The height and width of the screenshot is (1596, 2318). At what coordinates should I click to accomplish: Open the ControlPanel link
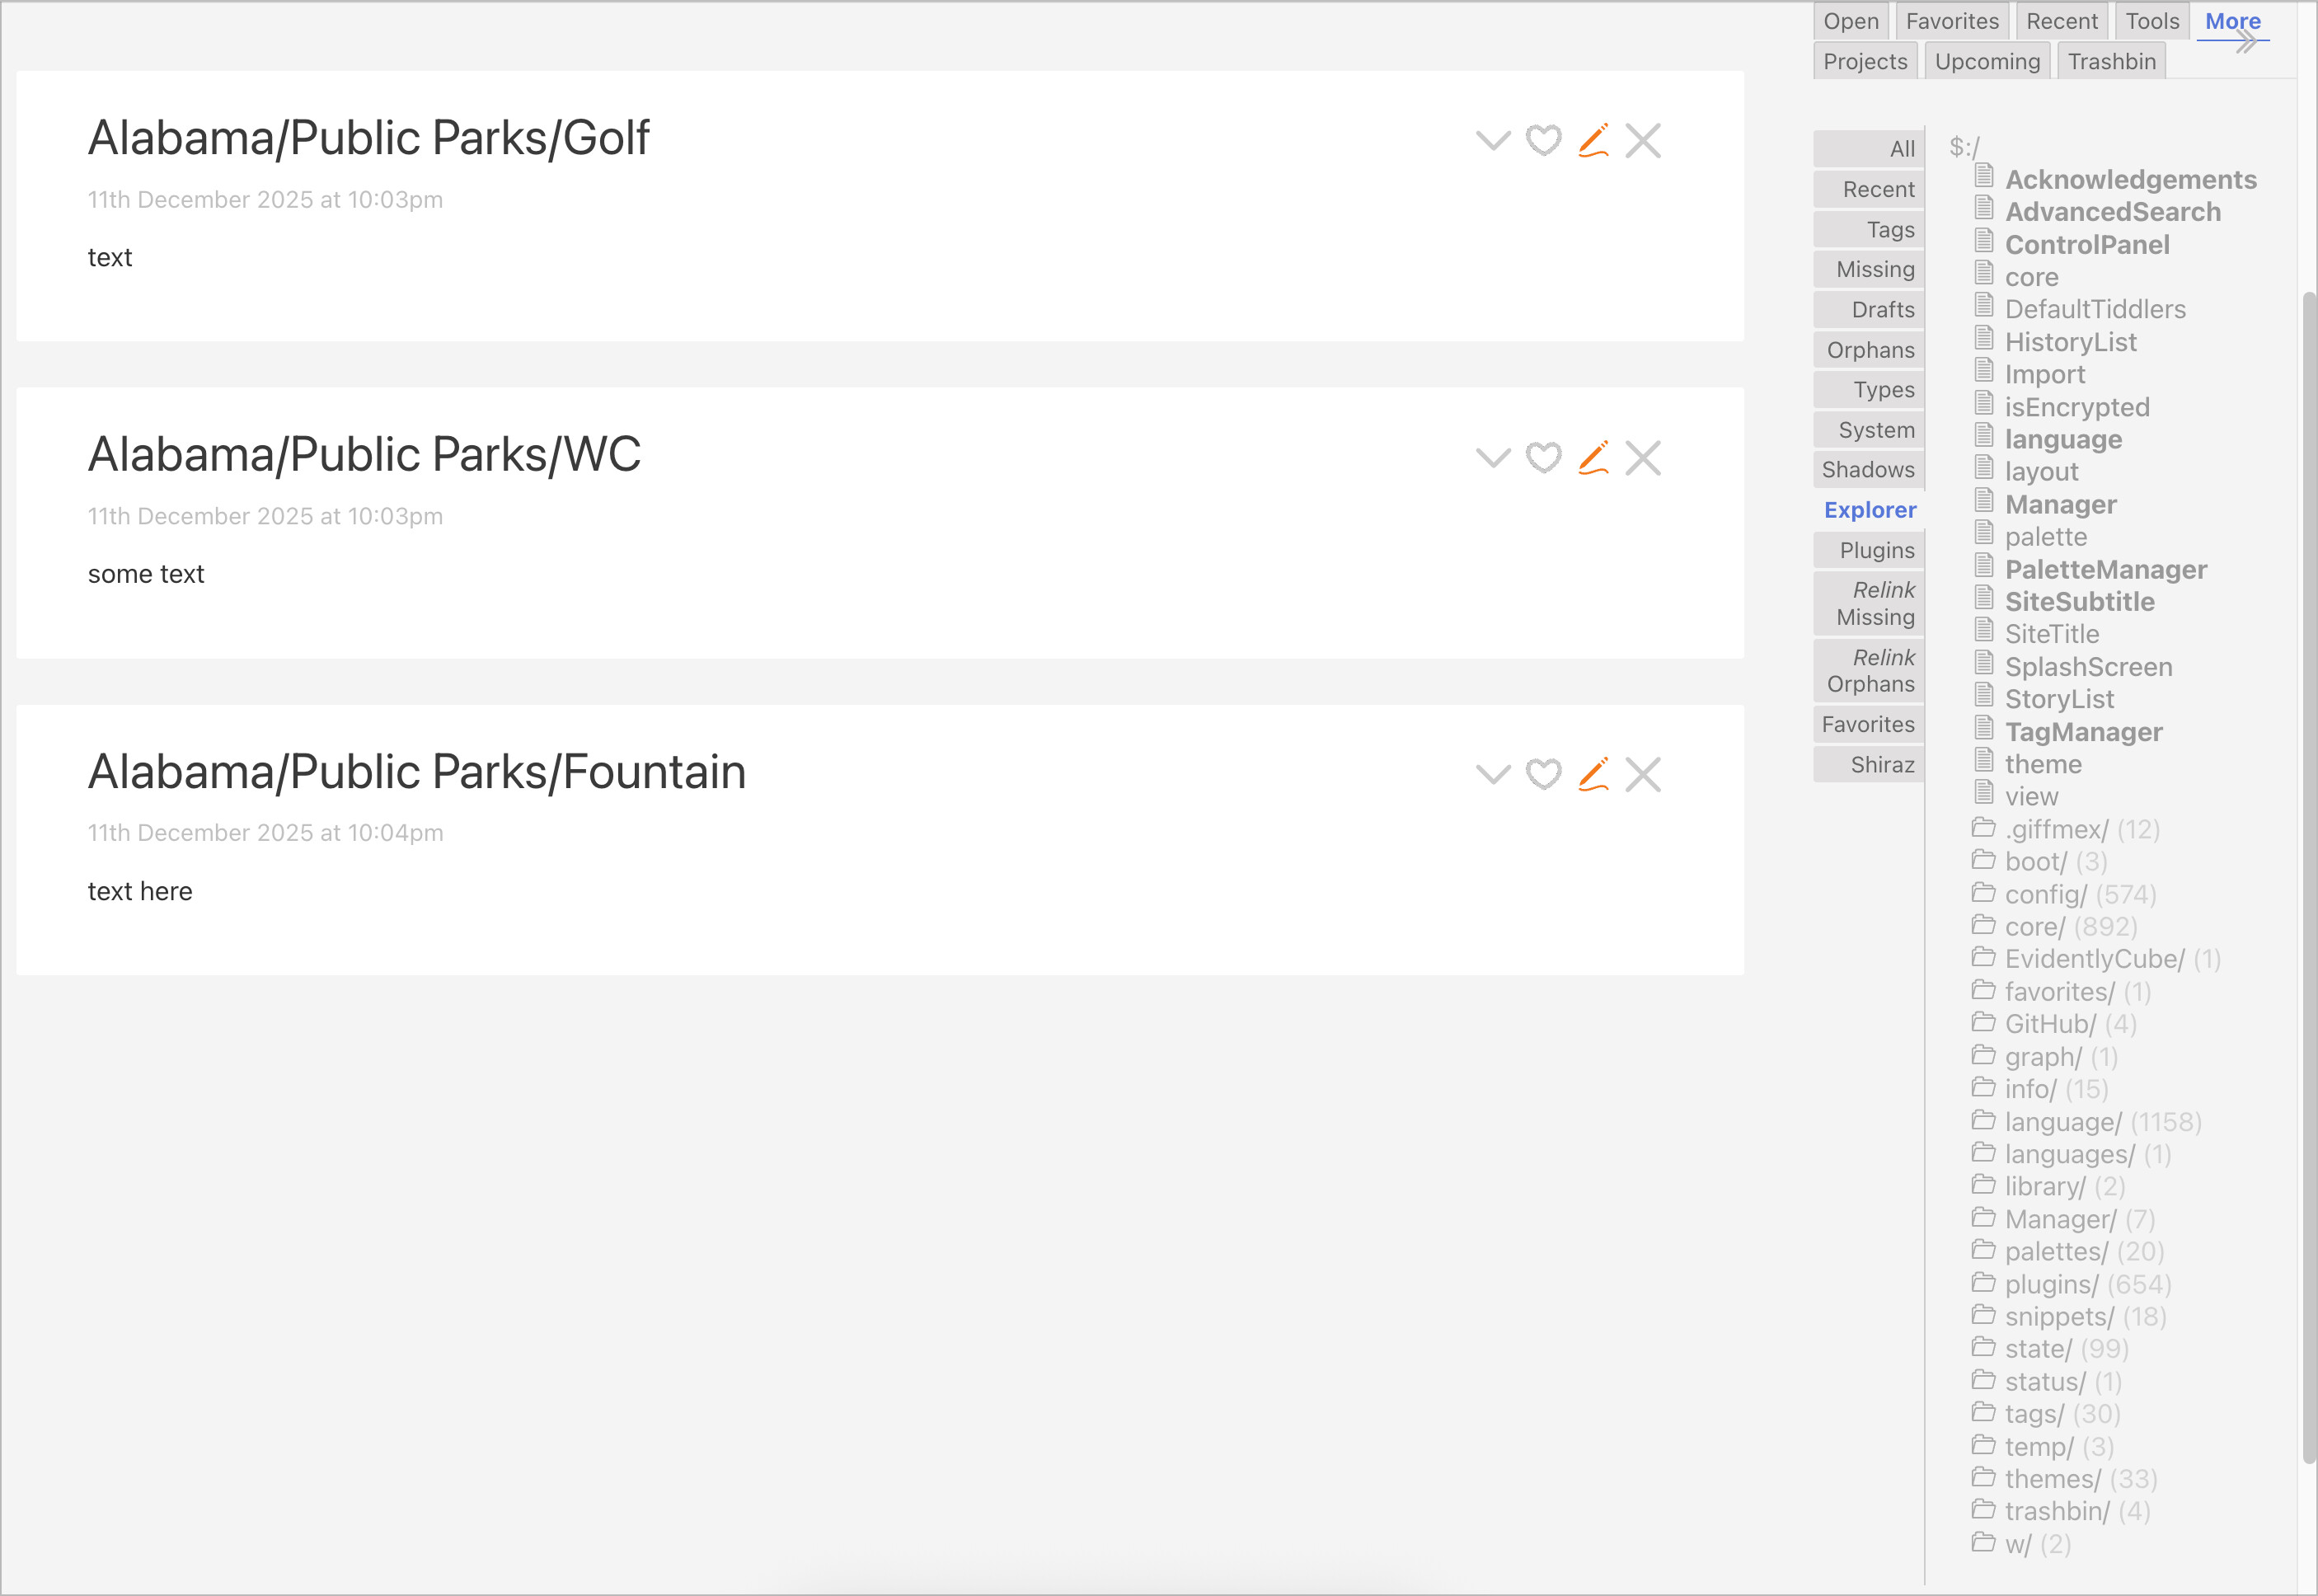point(2087,245)
